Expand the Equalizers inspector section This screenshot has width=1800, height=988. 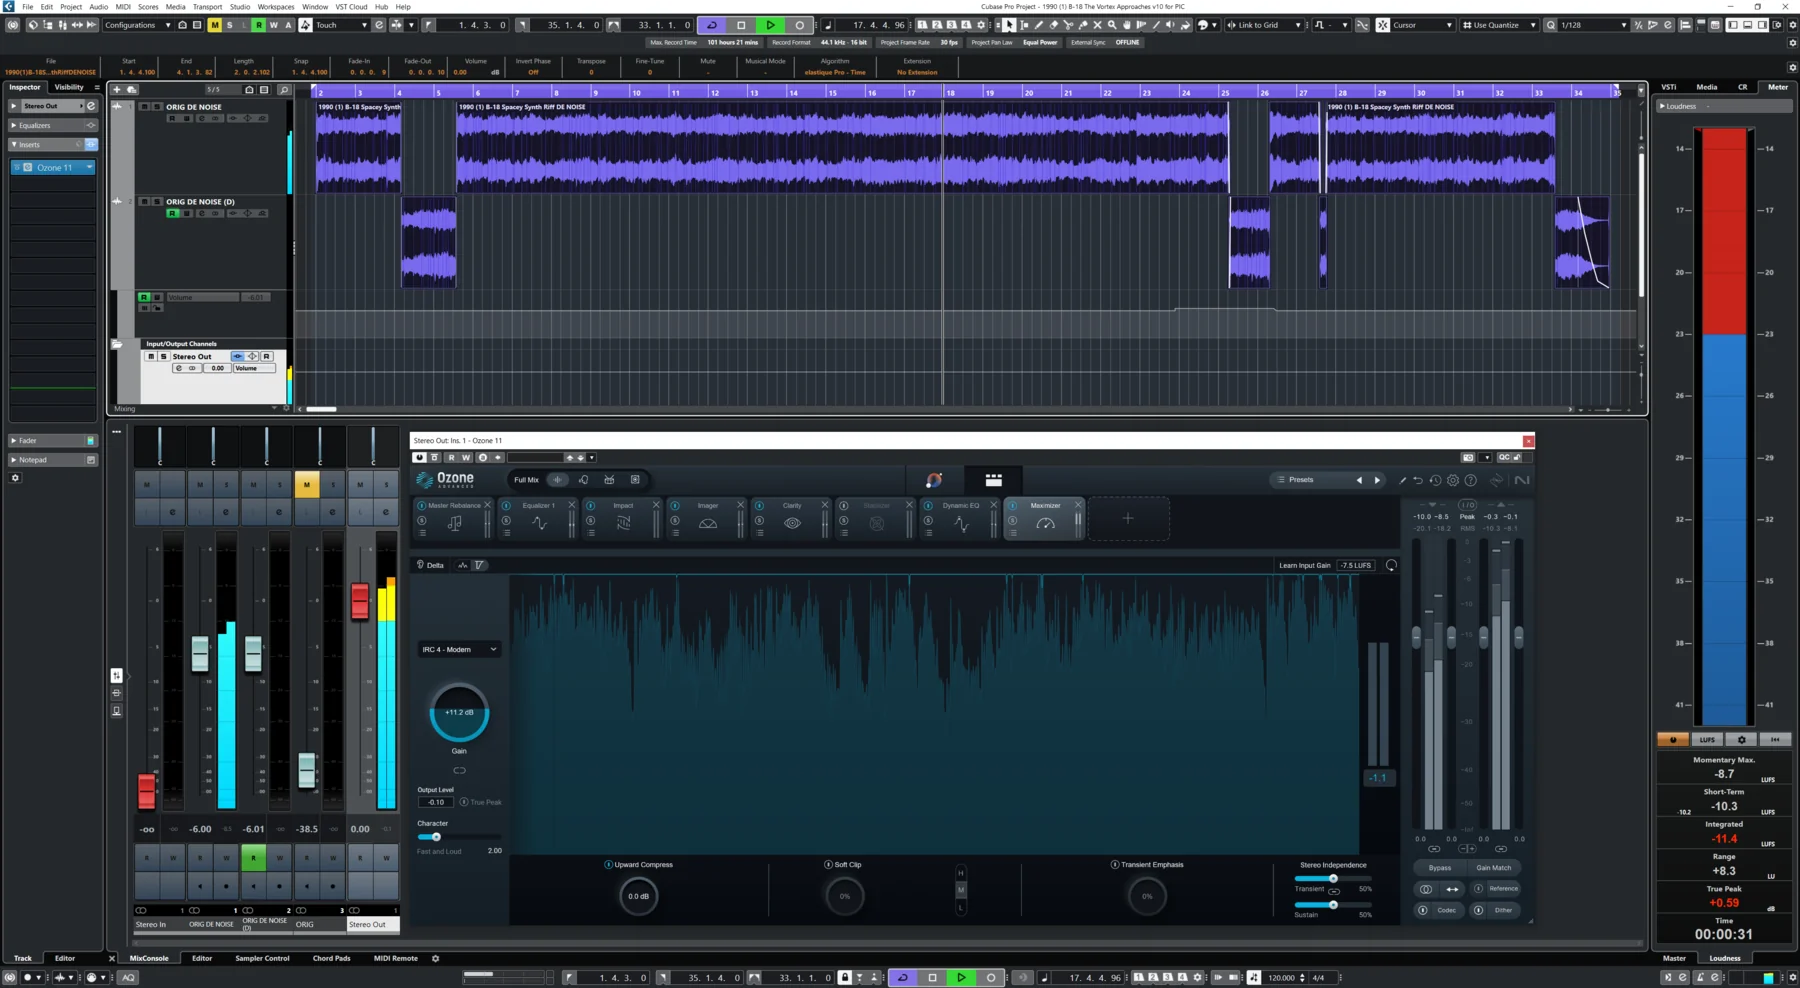click(x=14, y=125)
